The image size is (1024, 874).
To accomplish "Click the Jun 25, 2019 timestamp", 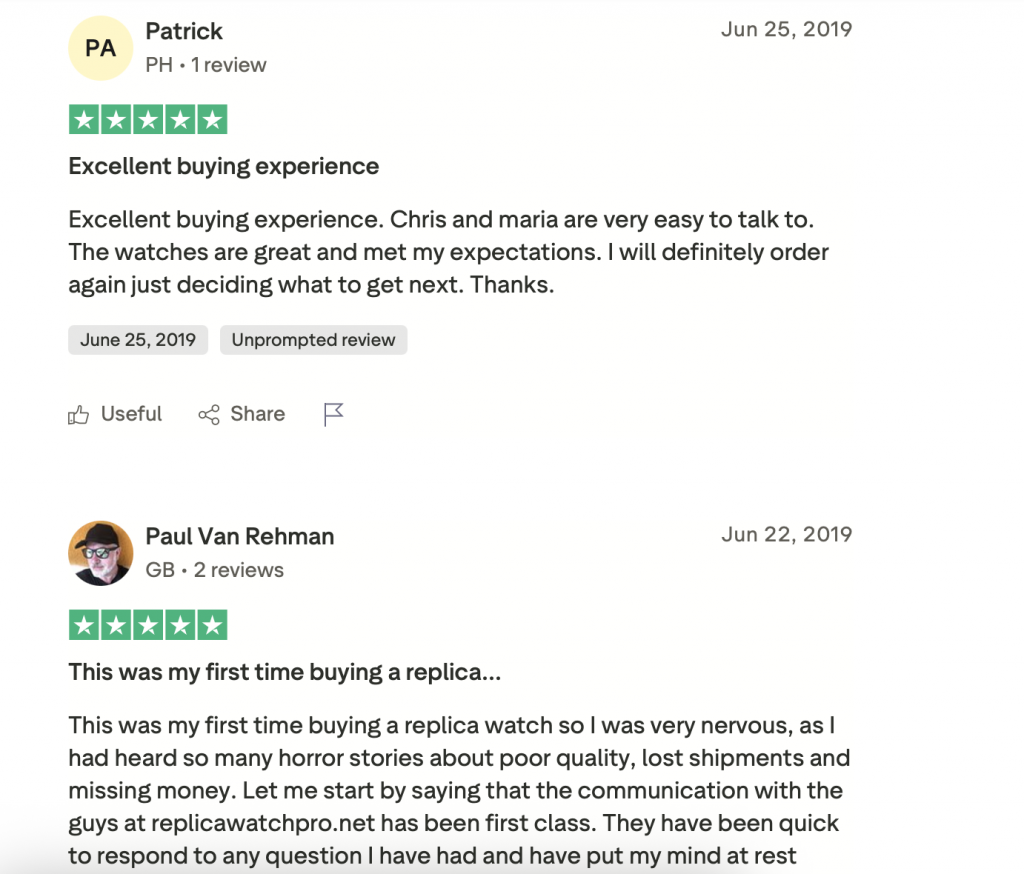I will 786,29.
